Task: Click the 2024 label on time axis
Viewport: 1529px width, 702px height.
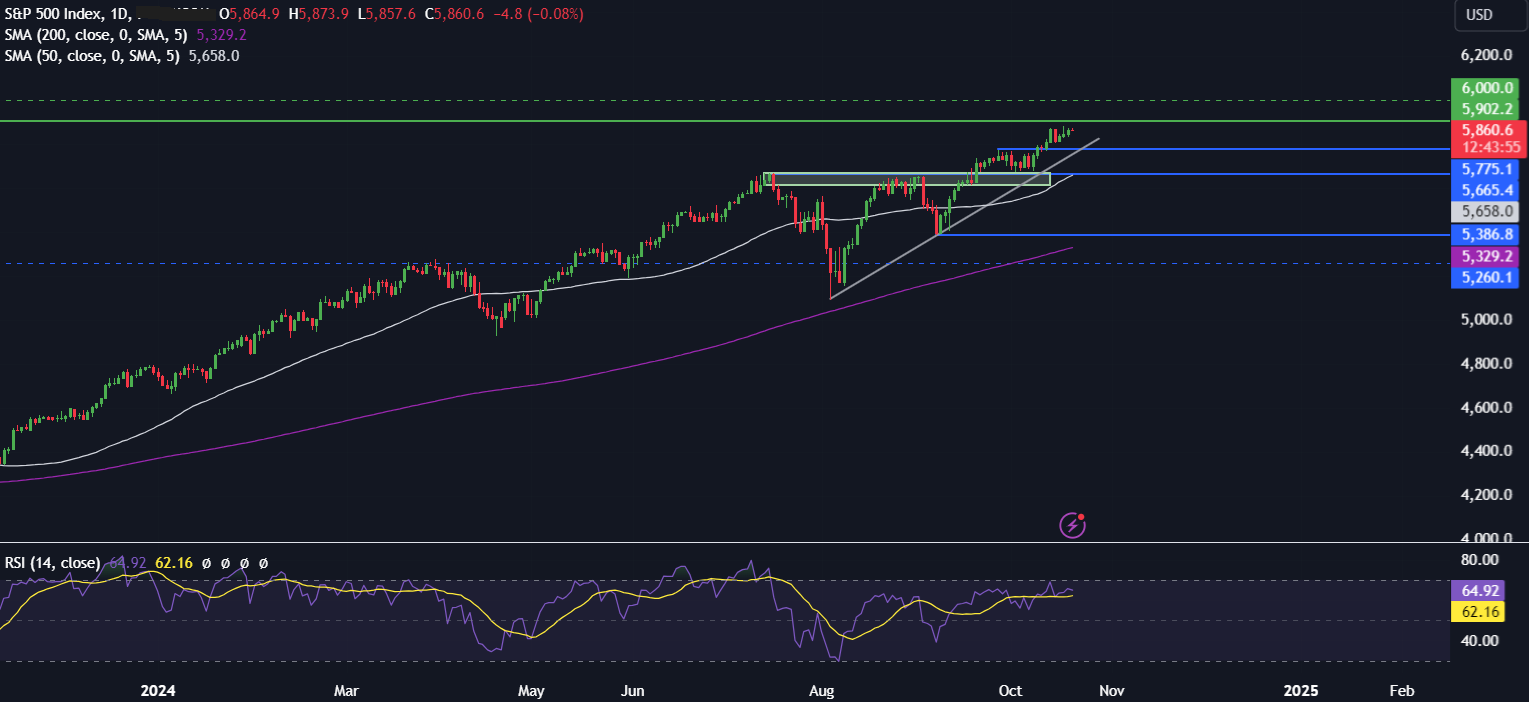Action: coord(159,691)
